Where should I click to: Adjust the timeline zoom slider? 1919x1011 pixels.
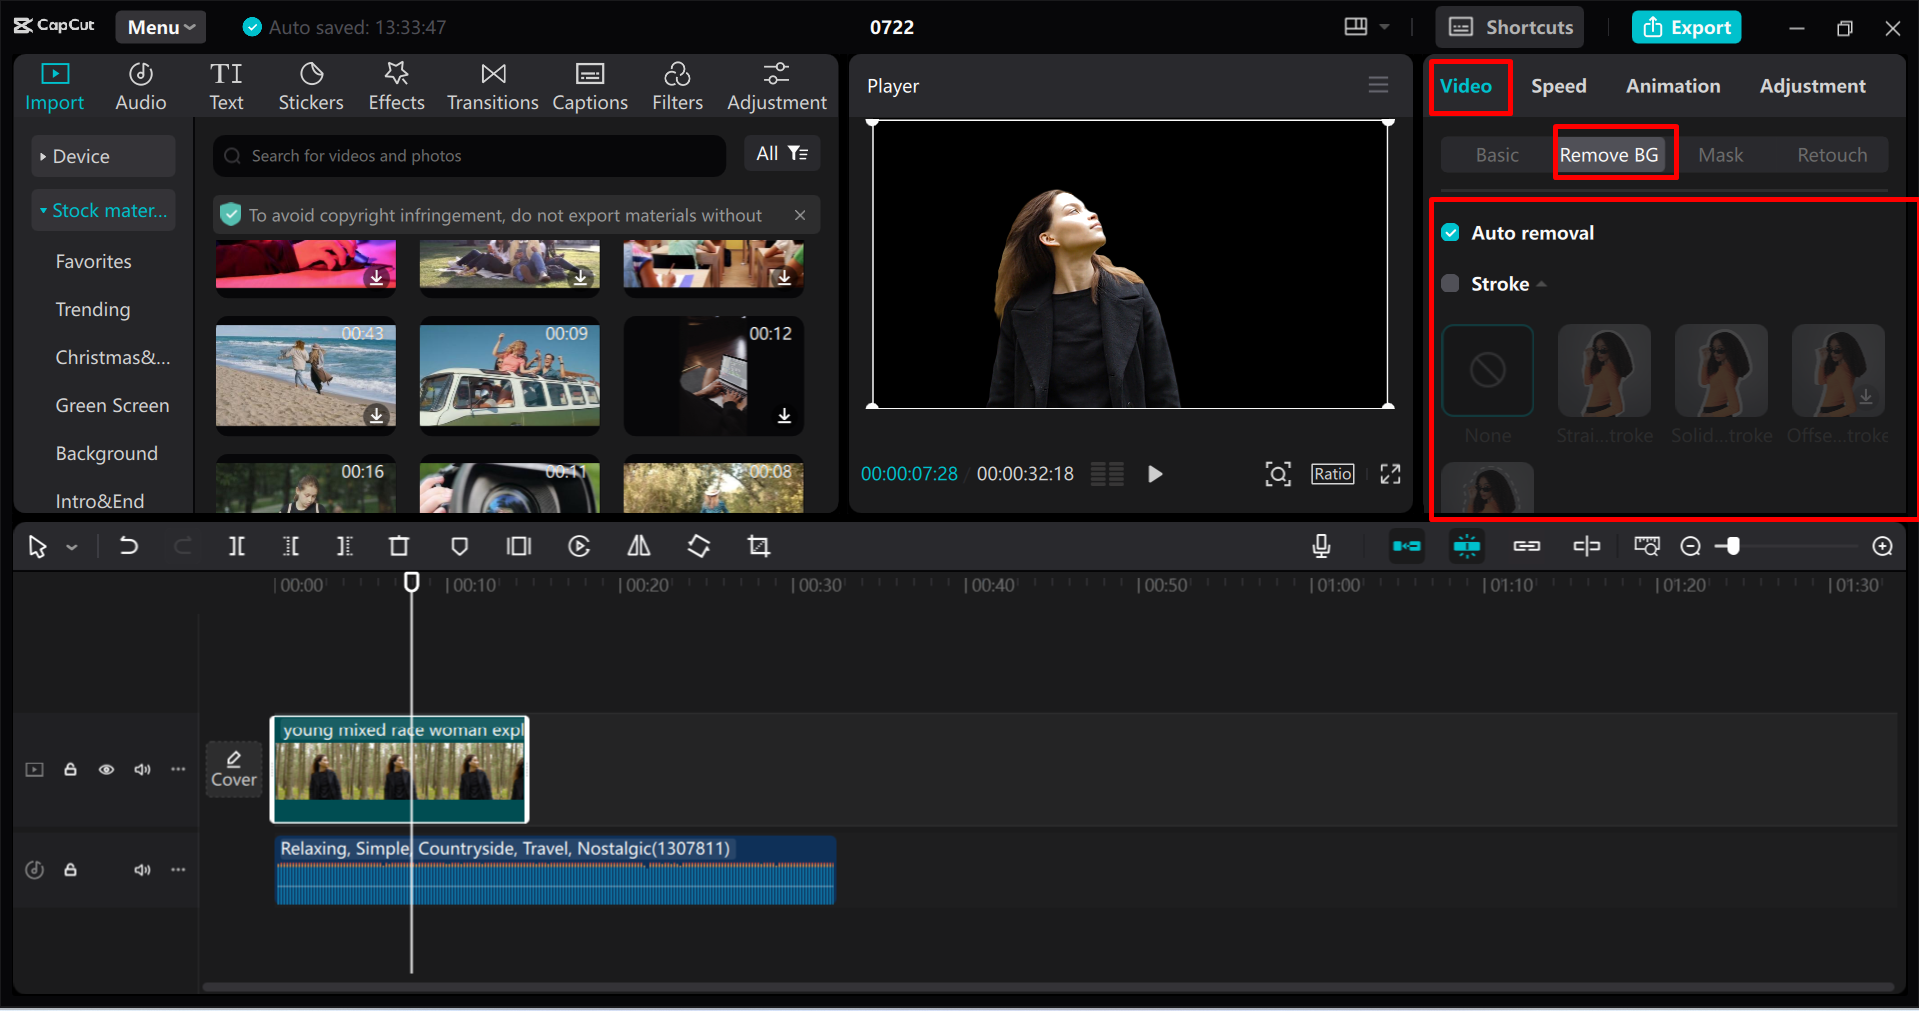click(x=1731, y=546)
